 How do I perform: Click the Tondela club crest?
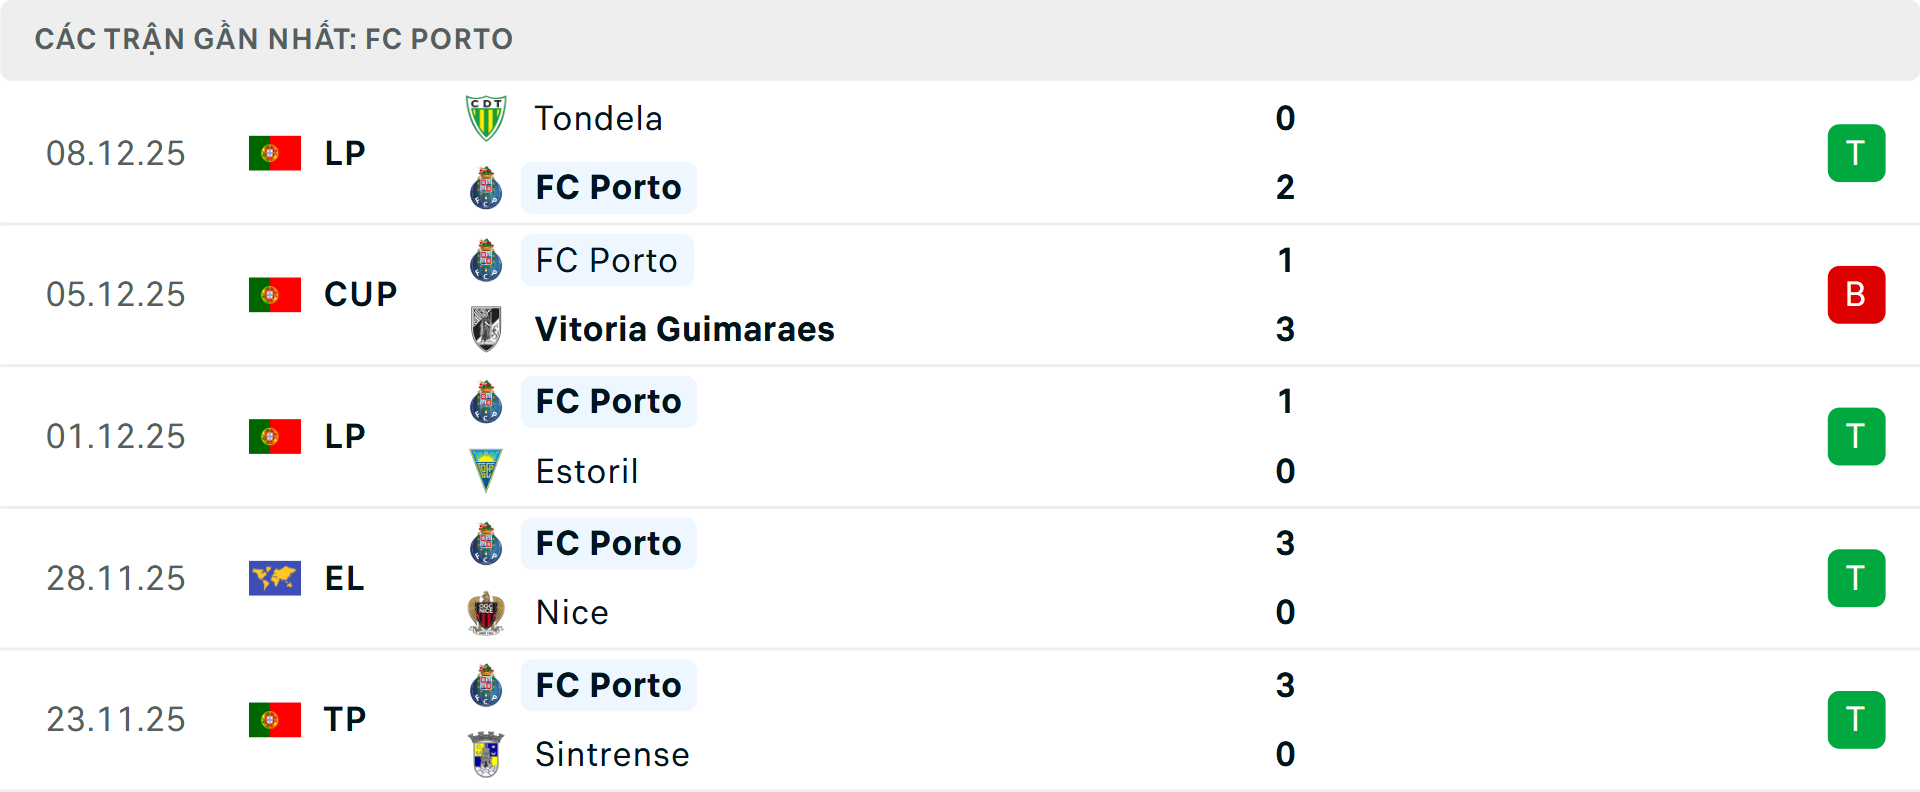(x=486, y=117)
